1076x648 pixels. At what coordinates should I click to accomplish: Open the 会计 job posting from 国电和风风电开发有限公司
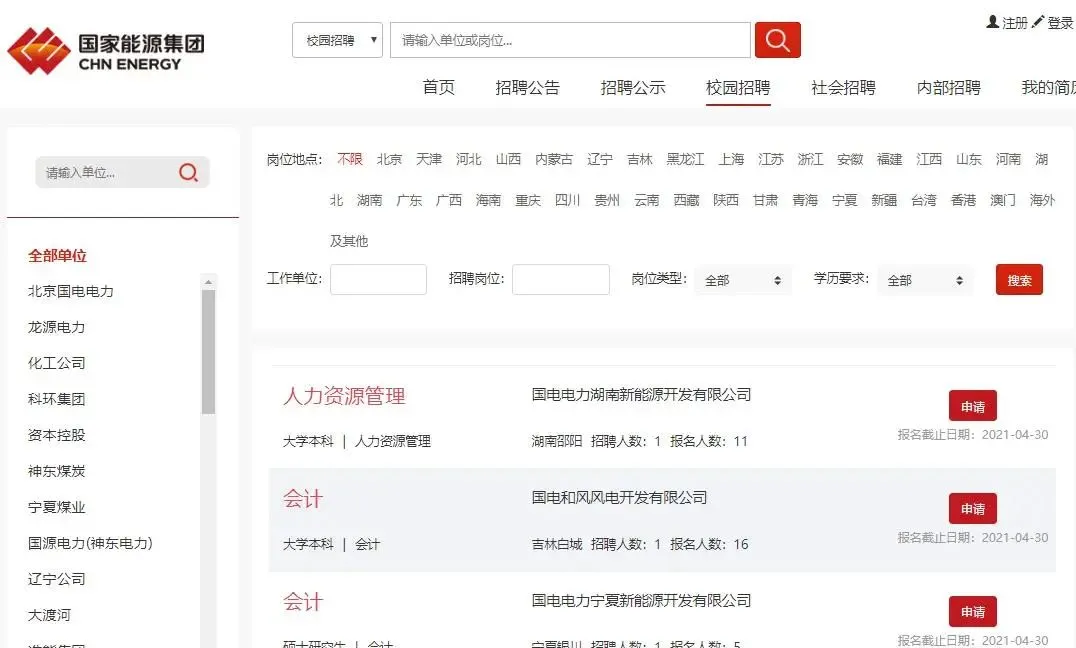tap(303, 499)
